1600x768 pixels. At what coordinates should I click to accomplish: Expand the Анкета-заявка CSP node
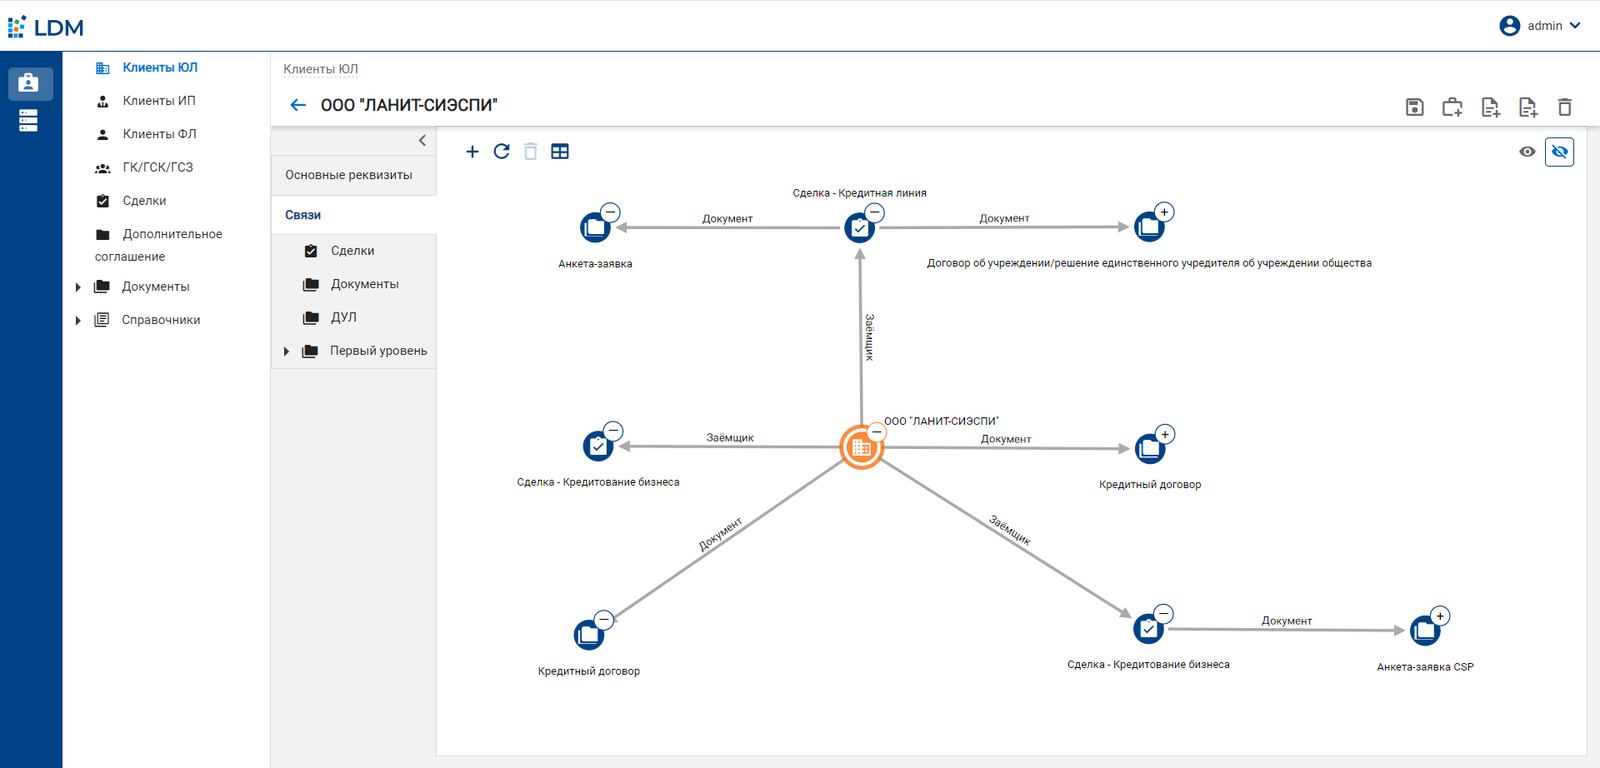(x=1440, y=616)
